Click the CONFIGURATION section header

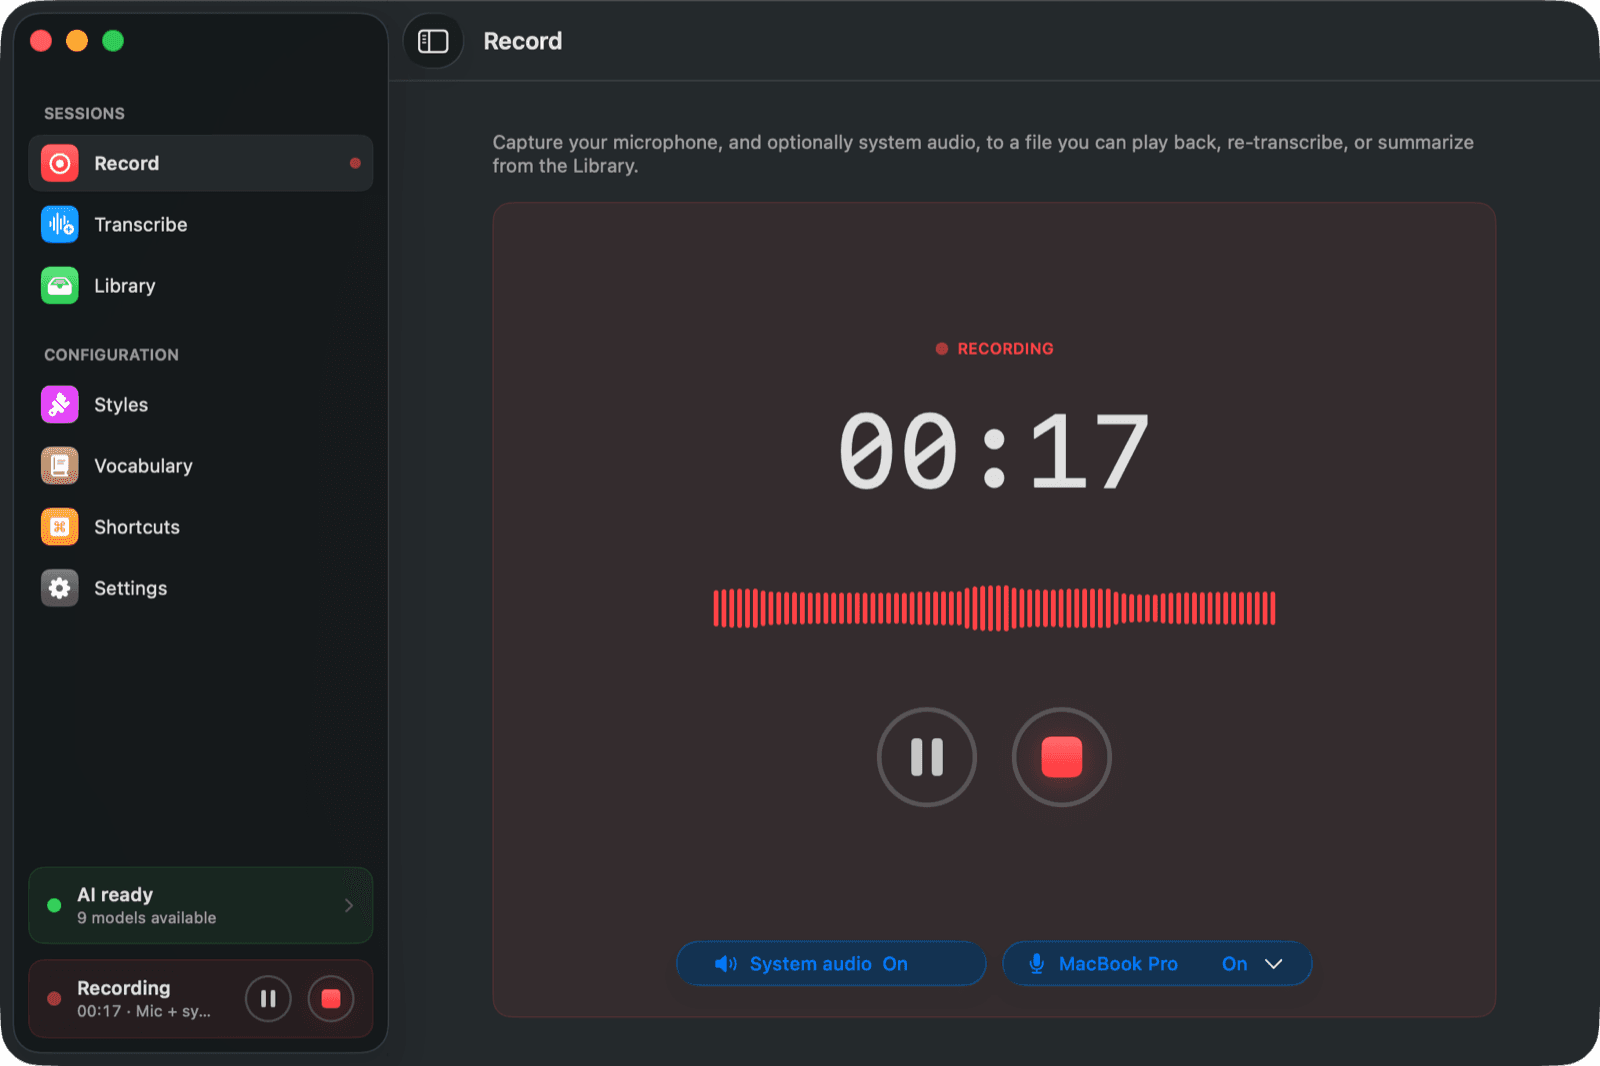point(112,354)
